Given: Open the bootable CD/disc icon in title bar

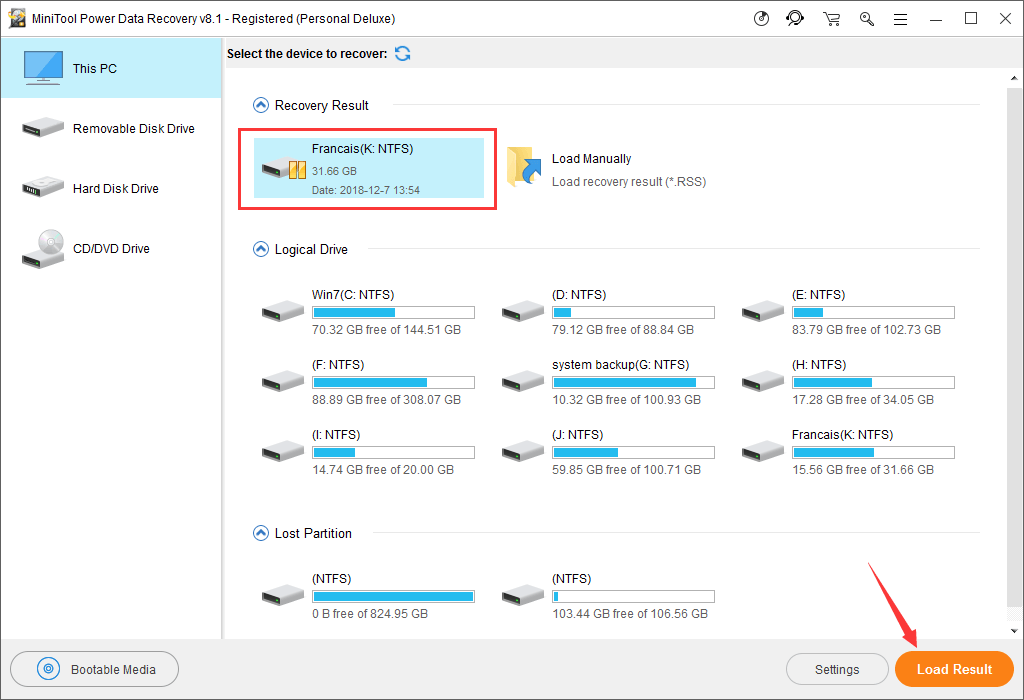Looking at the screenshot, I should point(761,19).
